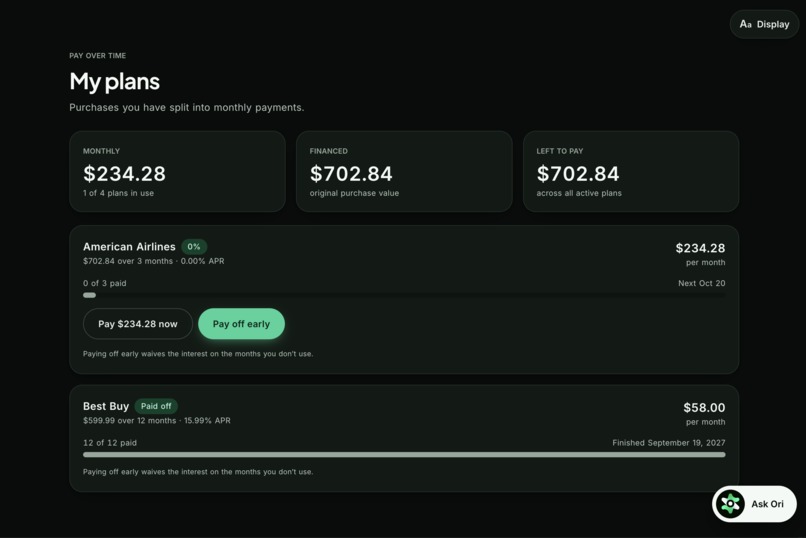Open the Ask Ori assistant

(754, 504)
